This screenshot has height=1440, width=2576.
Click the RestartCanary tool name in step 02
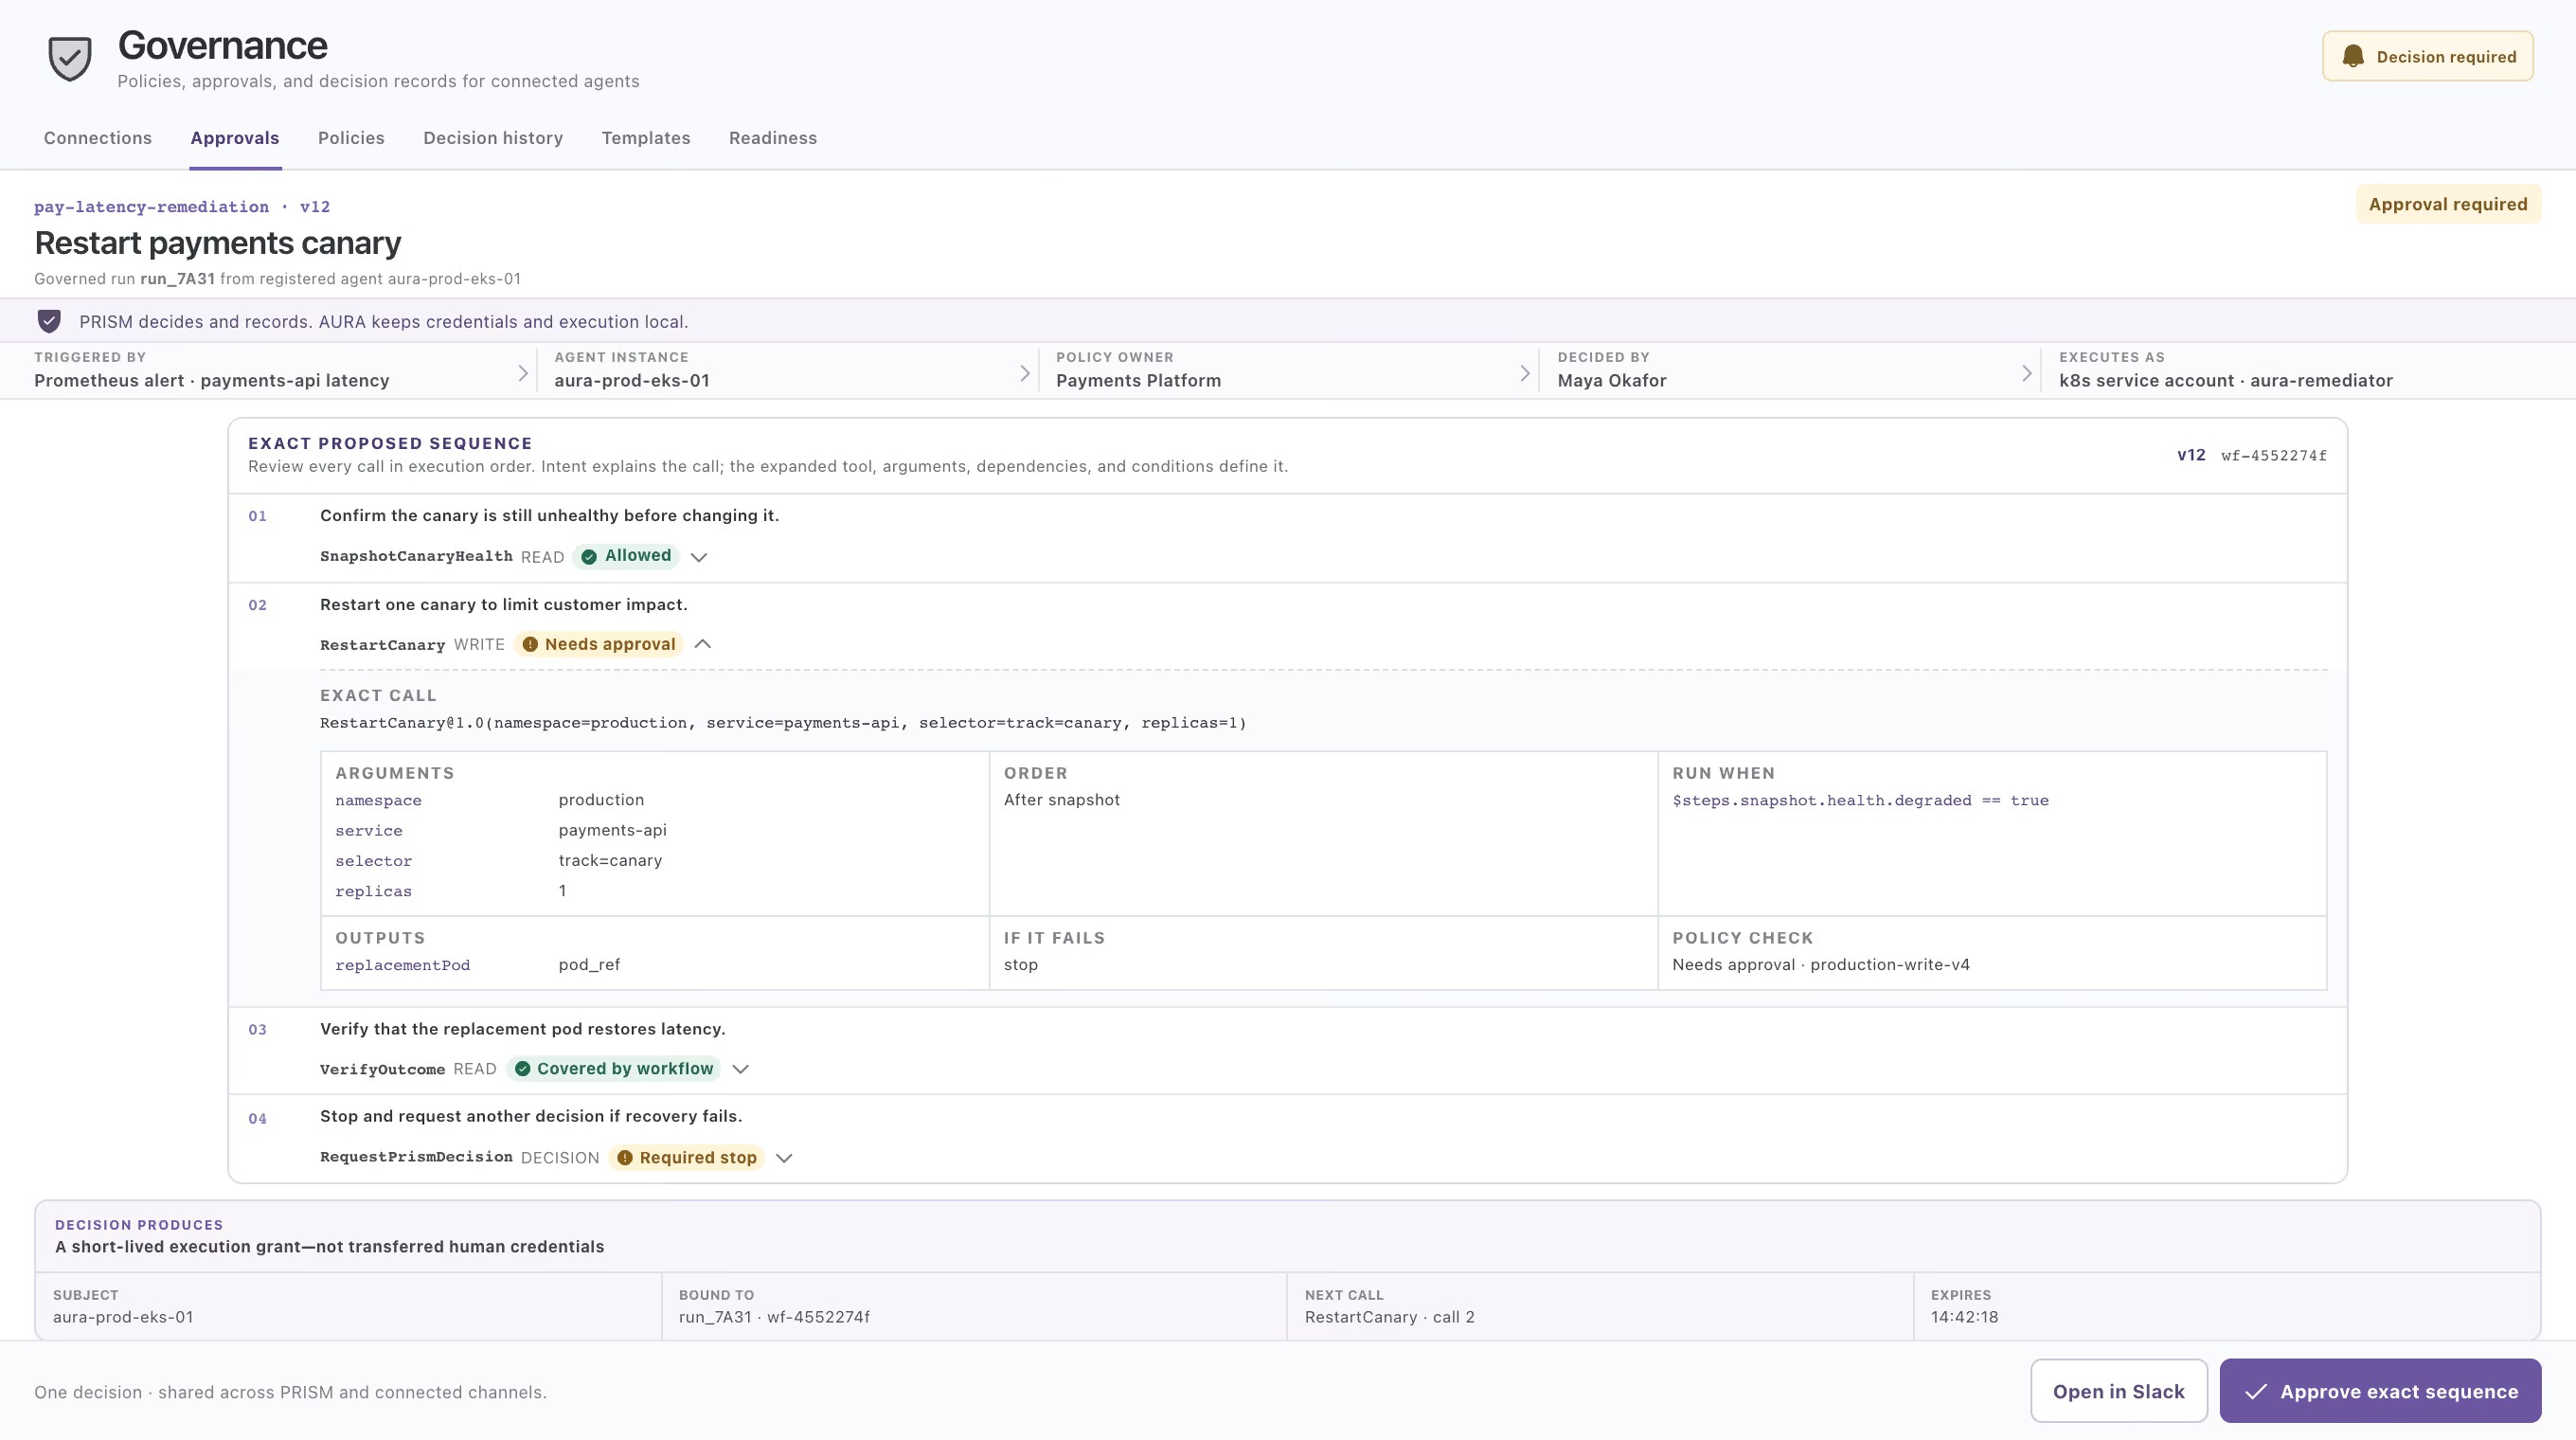tap(382, 645)
